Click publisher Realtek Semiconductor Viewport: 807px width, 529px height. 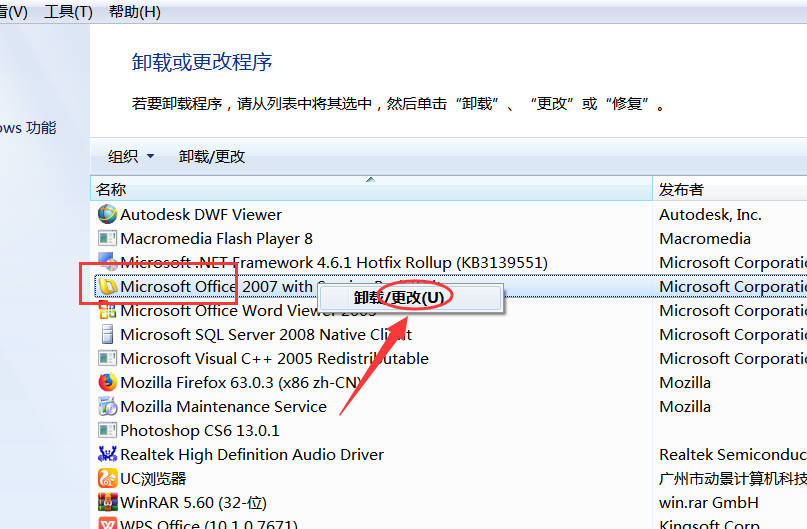click(733, 454)
